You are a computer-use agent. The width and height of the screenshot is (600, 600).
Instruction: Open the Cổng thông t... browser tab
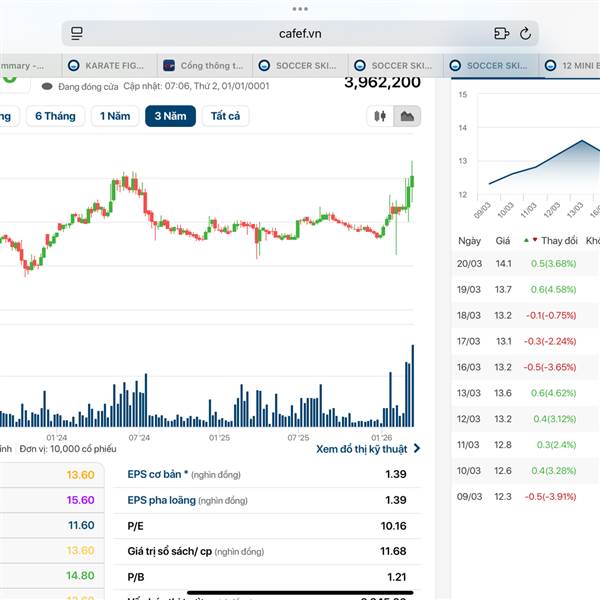tap(205, 65)
